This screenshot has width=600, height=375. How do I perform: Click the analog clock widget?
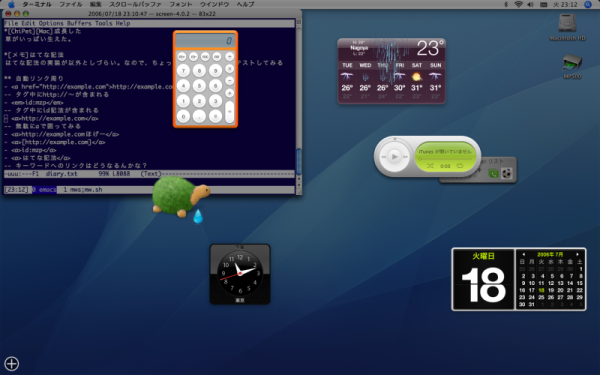240,274
